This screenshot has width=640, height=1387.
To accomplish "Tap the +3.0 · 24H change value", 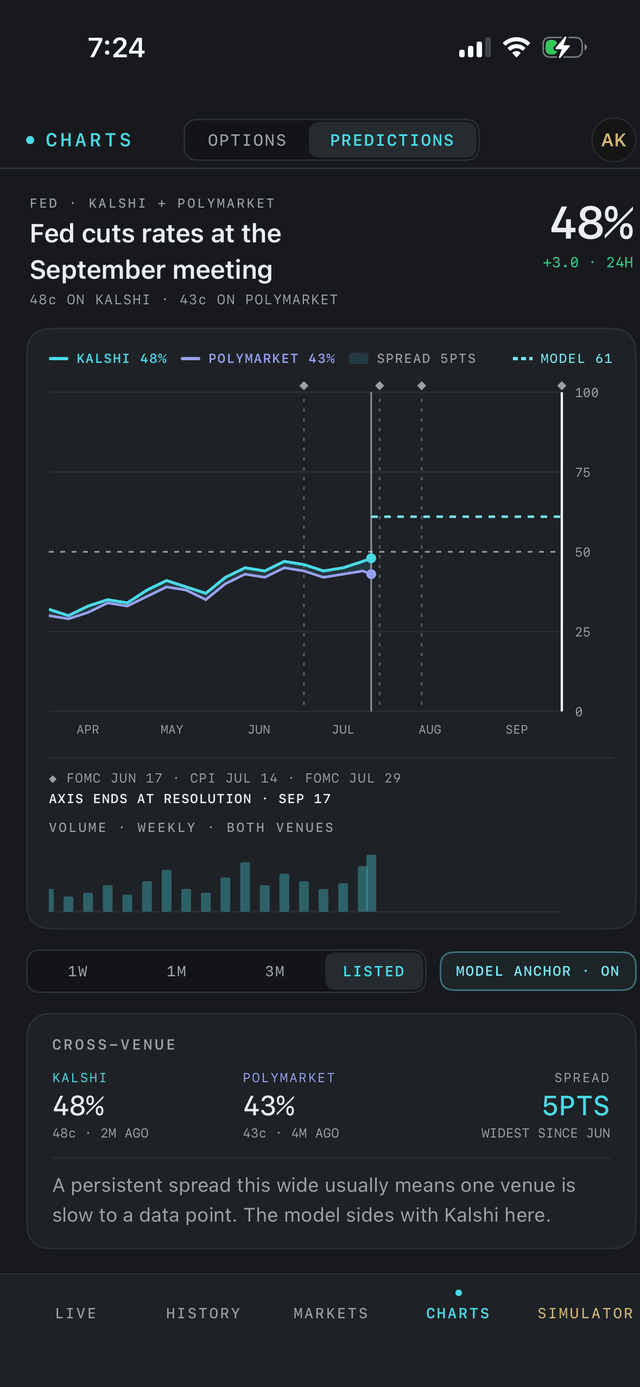I will point(588,262).
